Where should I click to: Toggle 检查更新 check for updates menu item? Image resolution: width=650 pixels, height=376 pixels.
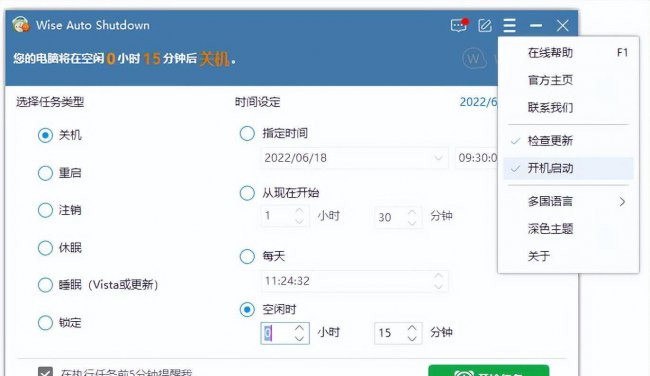(x=568, y=141)
